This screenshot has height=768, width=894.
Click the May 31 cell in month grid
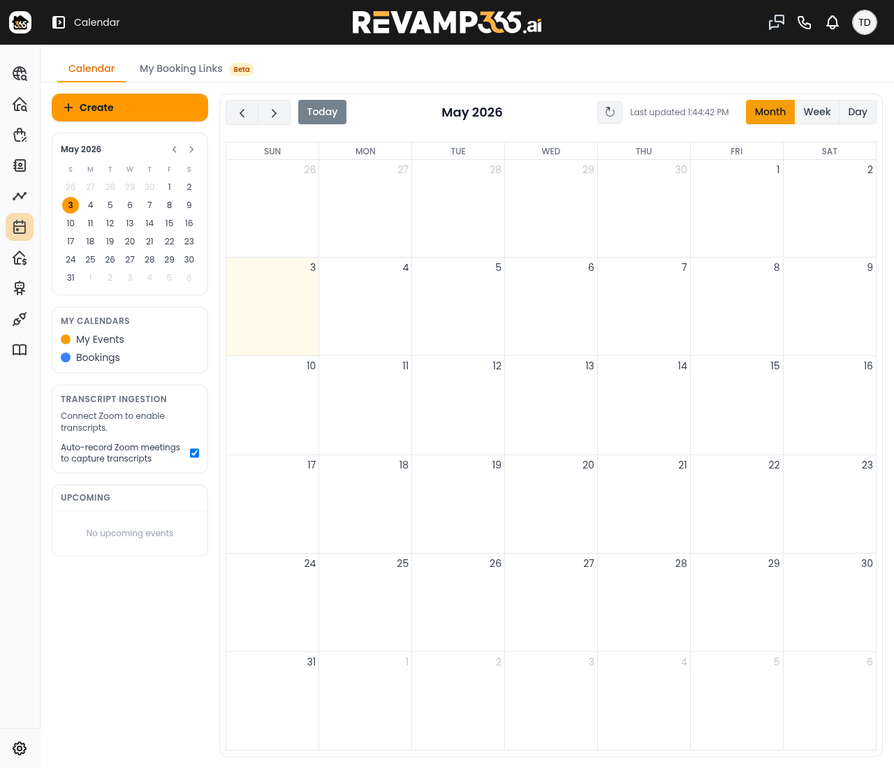(x=273, y=701)
